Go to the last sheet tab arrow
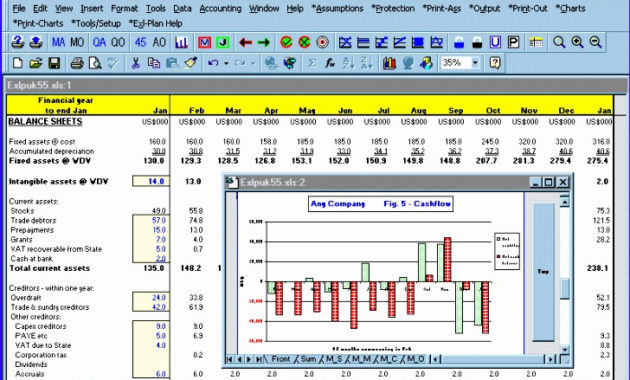Viewport: 630px width, 380px height. click(x=258, y=359)
